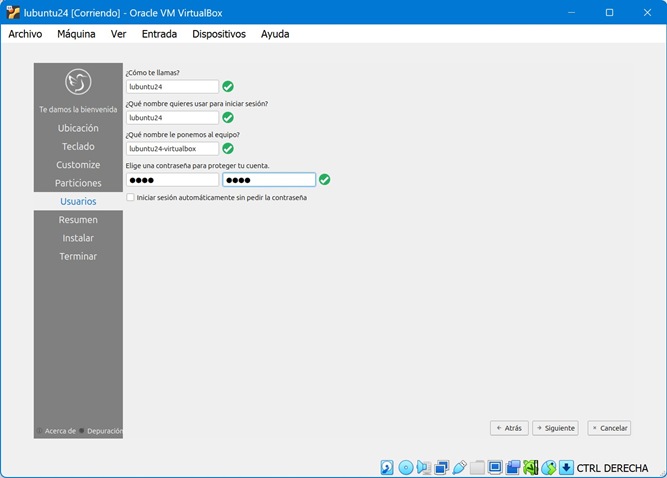Open the USB devices status icon
667x478 pixels.
tap(459, 467)
